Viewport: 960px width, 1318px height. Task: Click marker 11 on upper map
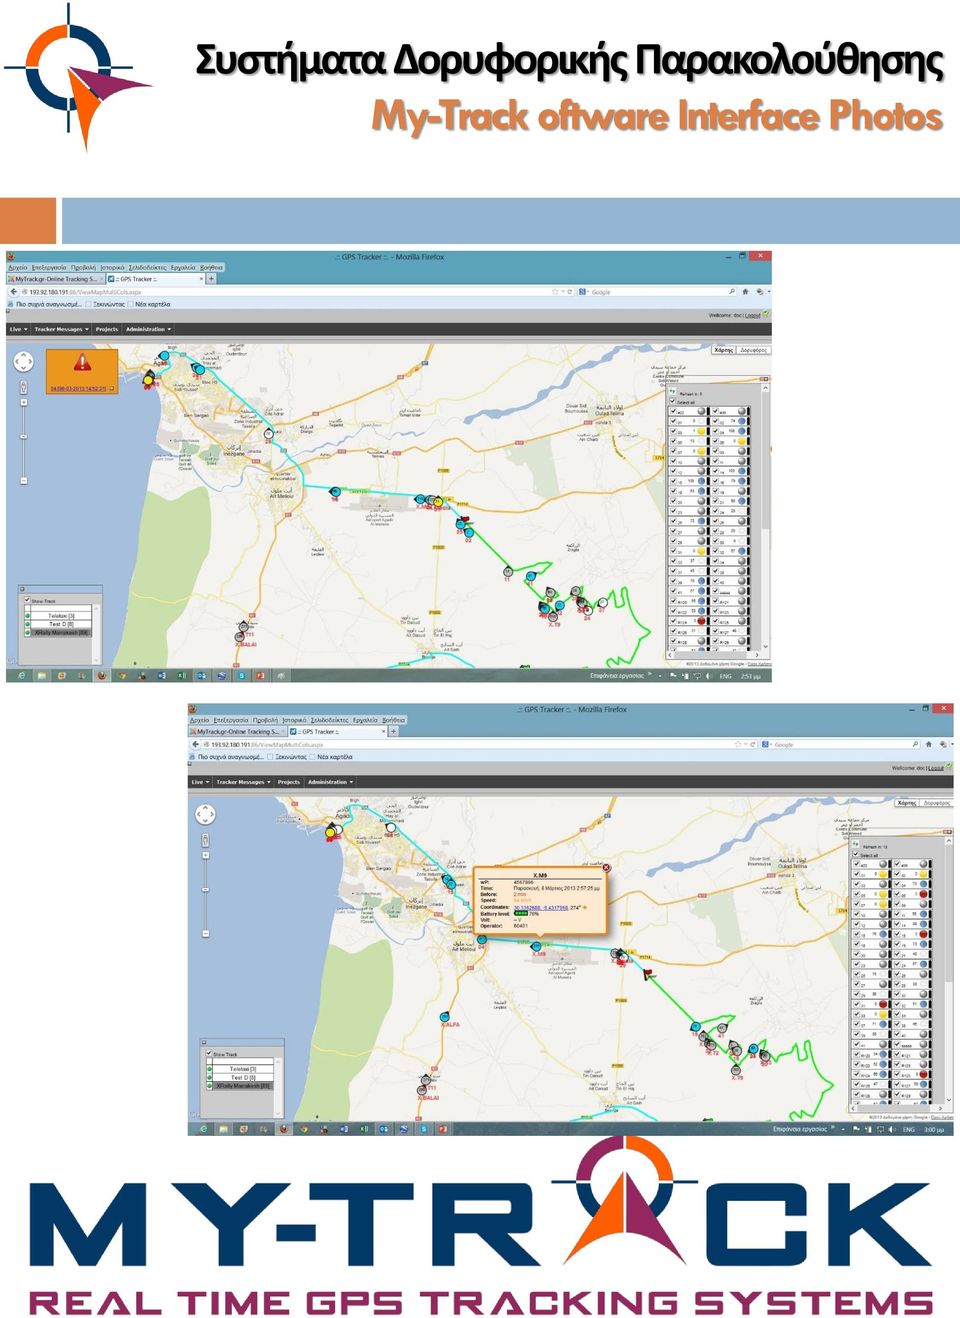tap(508, 572)
